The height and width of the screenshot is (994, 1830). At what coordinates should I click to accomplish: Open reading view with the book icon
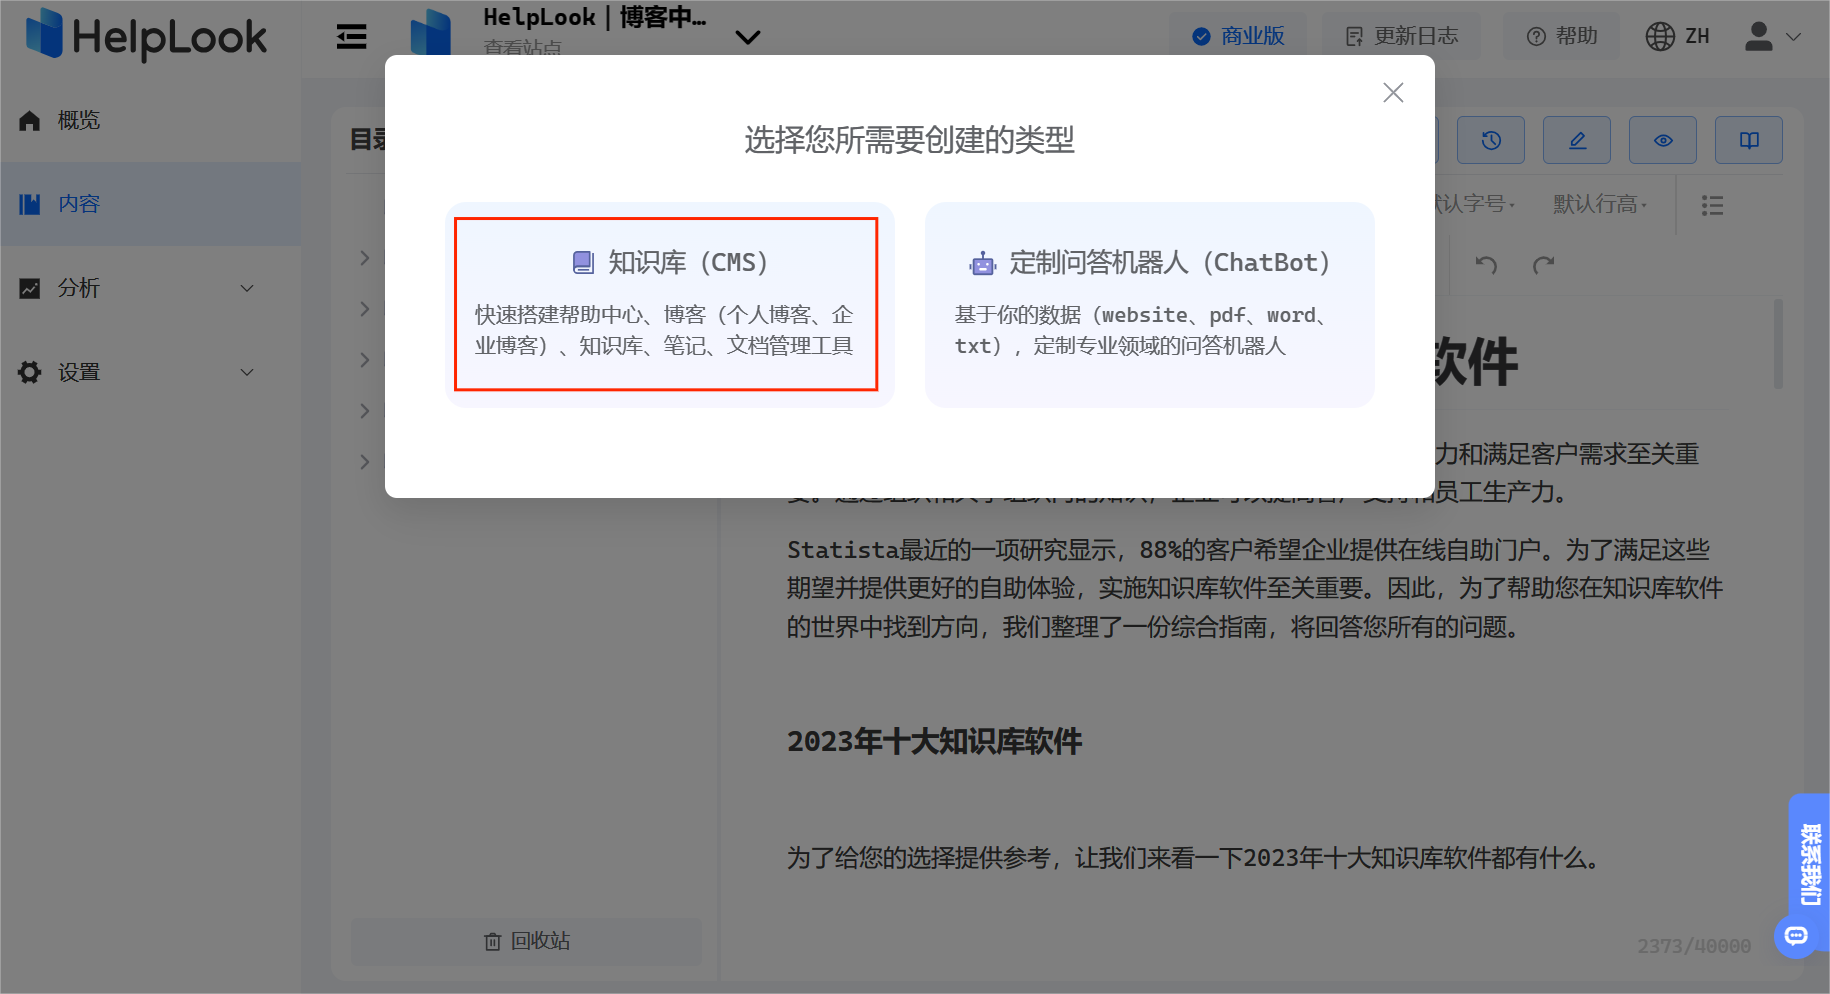click(x=1748, y=140)
